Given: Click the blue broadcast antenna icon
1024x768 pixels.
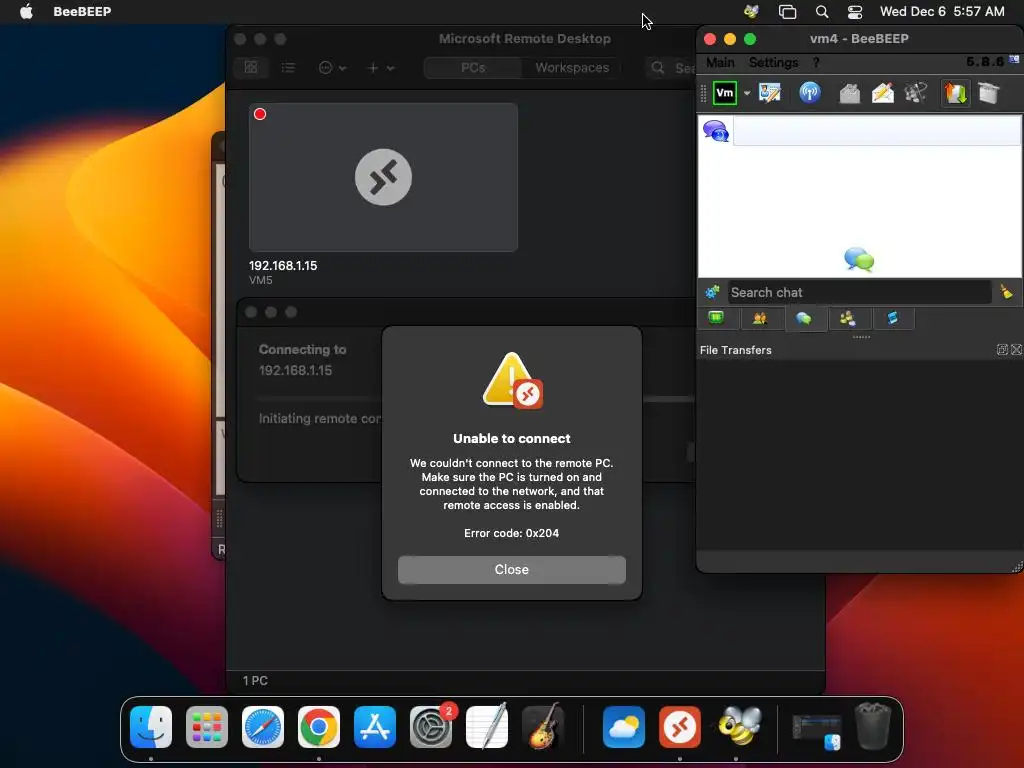Looking at the screenshot, I should point(810,93).
